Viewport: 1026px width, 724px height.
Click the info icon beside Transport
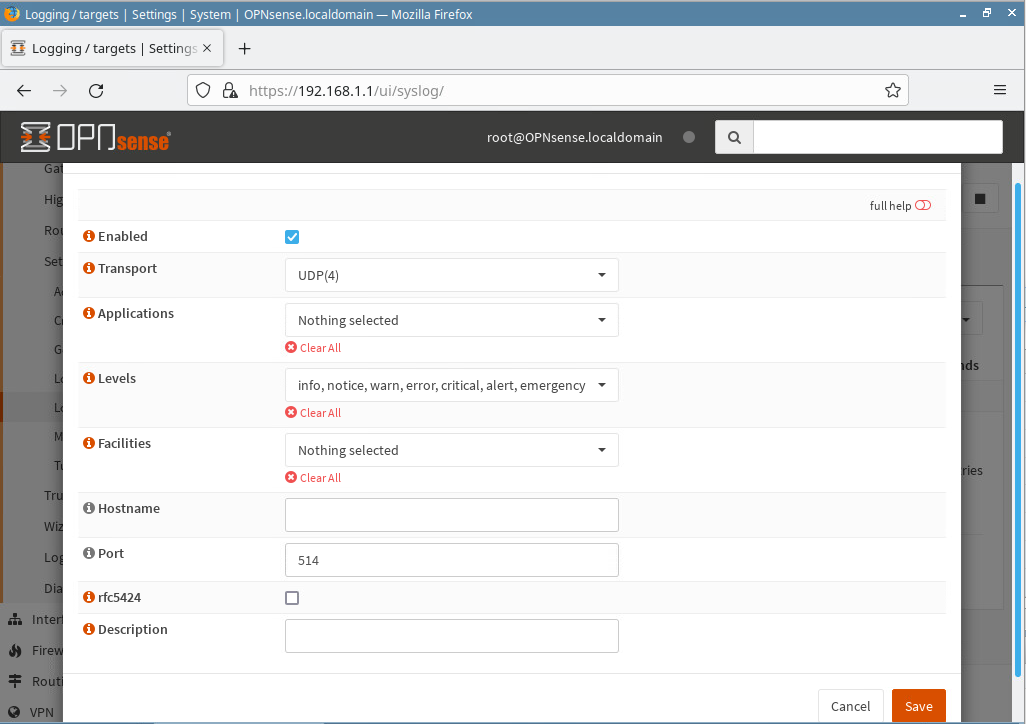(89, 269)
